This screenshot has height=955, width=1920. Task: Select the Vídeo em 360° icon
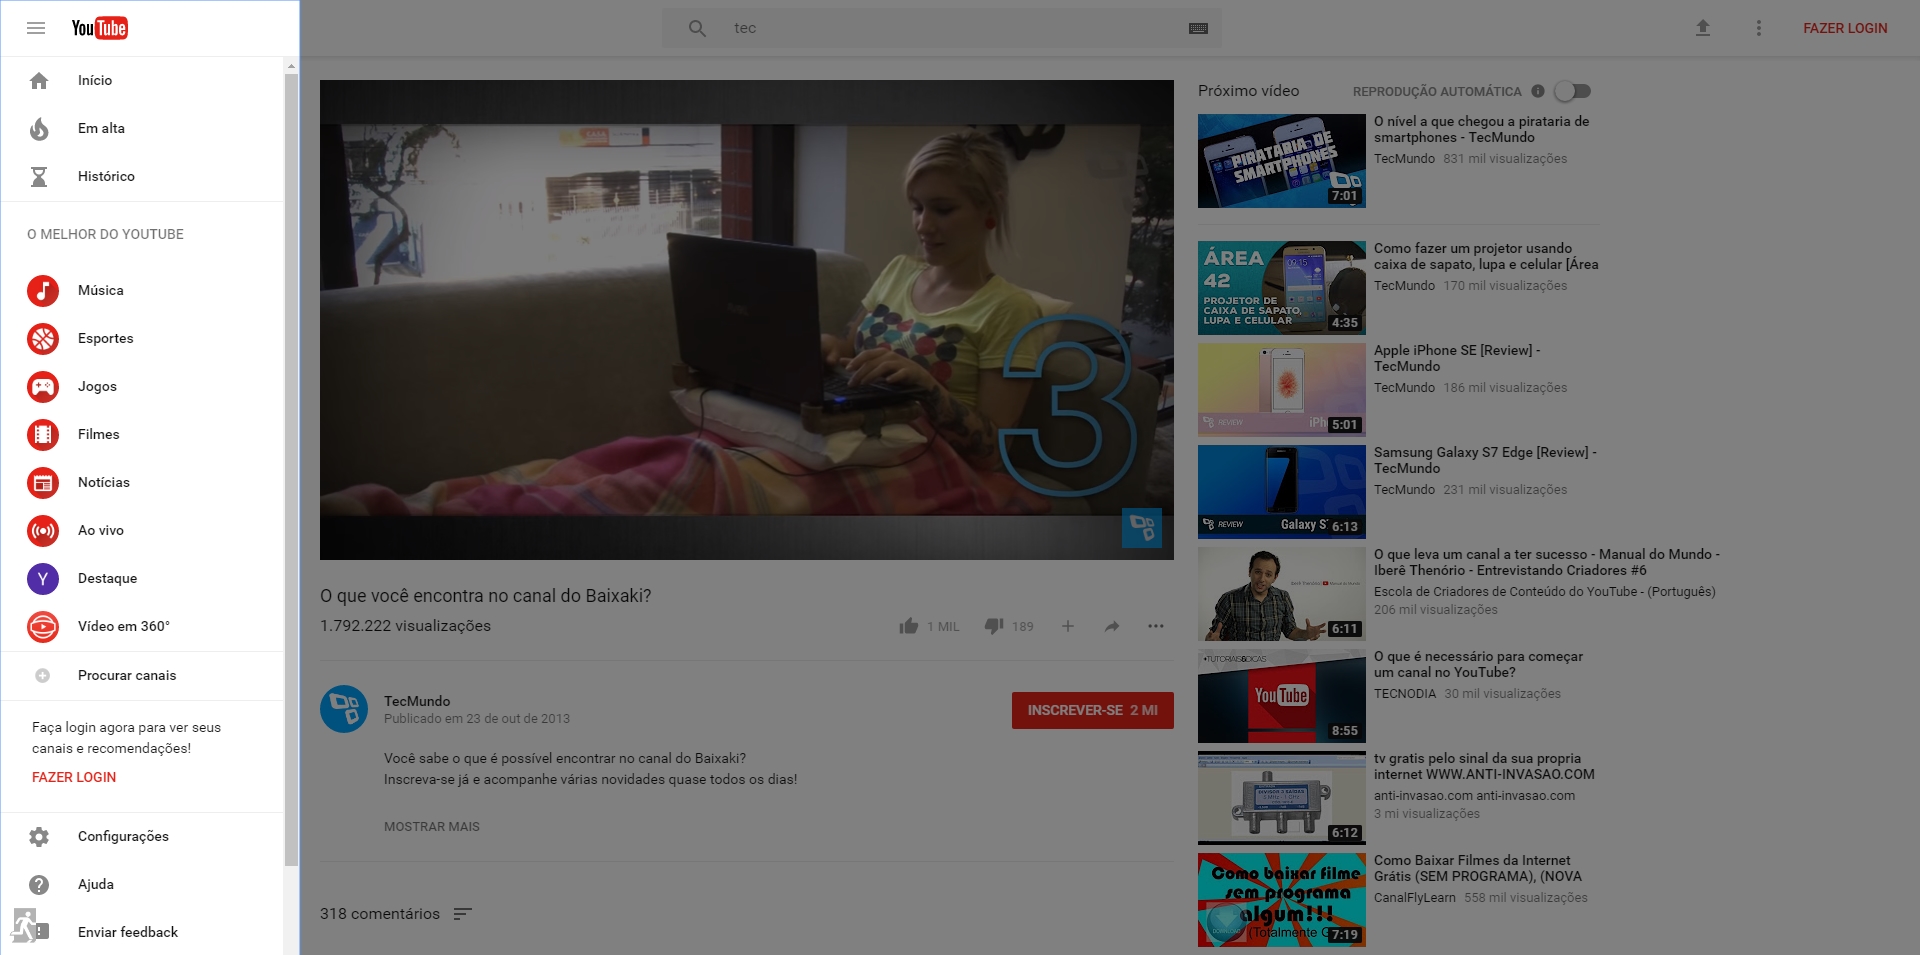coord(42,627)
